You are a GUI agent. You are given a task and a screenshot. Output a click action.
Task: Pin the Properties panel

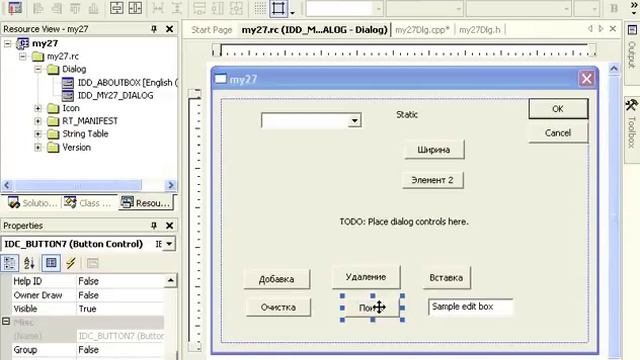(x=154, y=225)
